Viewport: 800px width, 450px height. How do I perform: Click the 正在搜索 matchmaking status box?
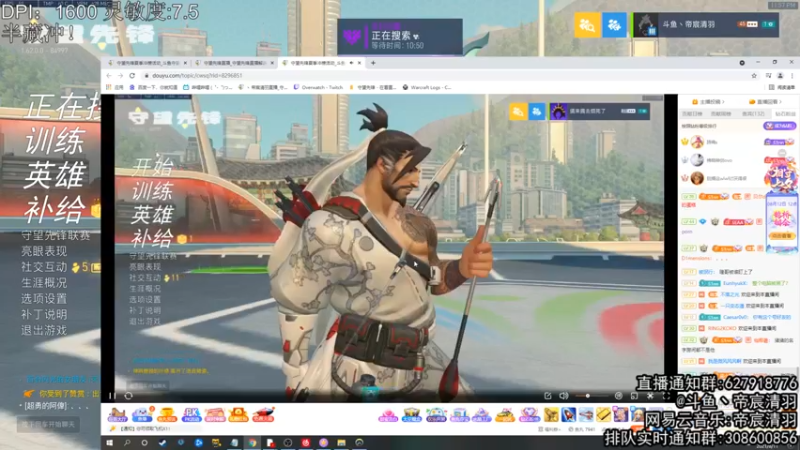pos(400,37)
